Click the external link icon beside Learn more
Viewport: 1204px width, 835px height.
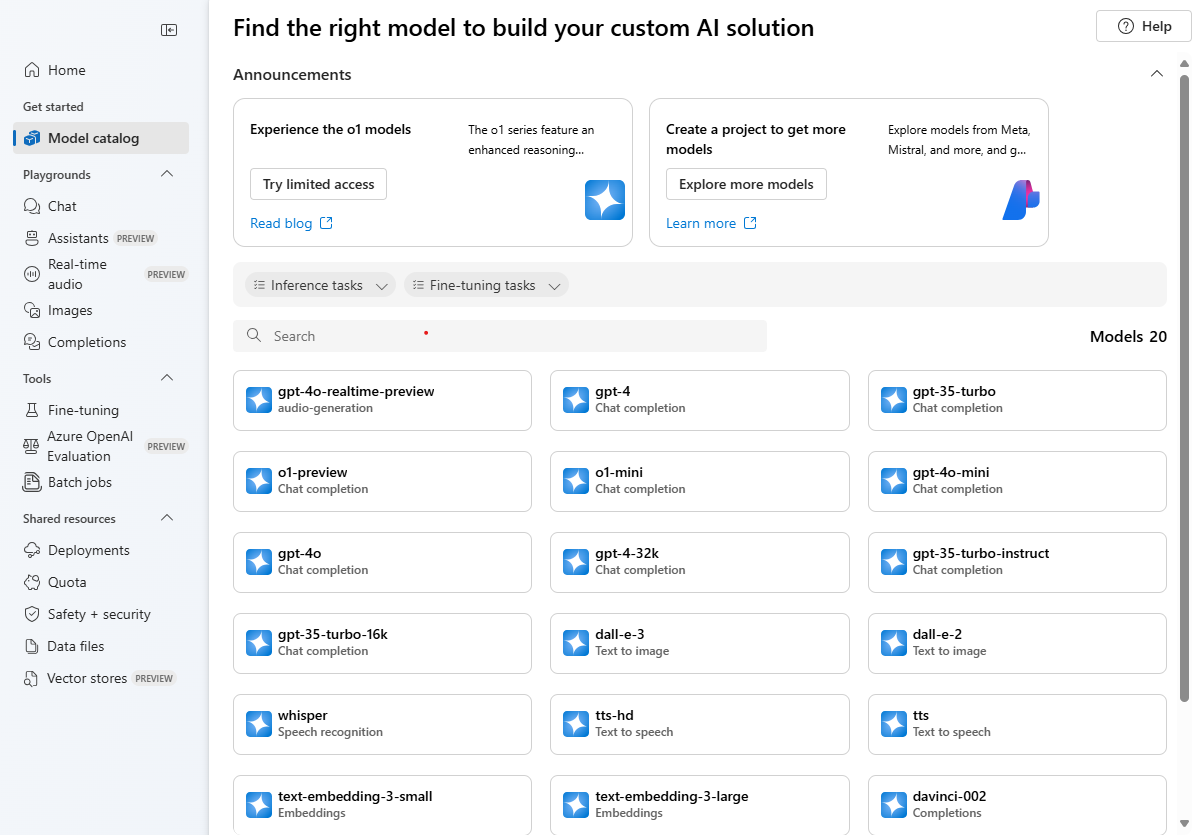(750, 223)
